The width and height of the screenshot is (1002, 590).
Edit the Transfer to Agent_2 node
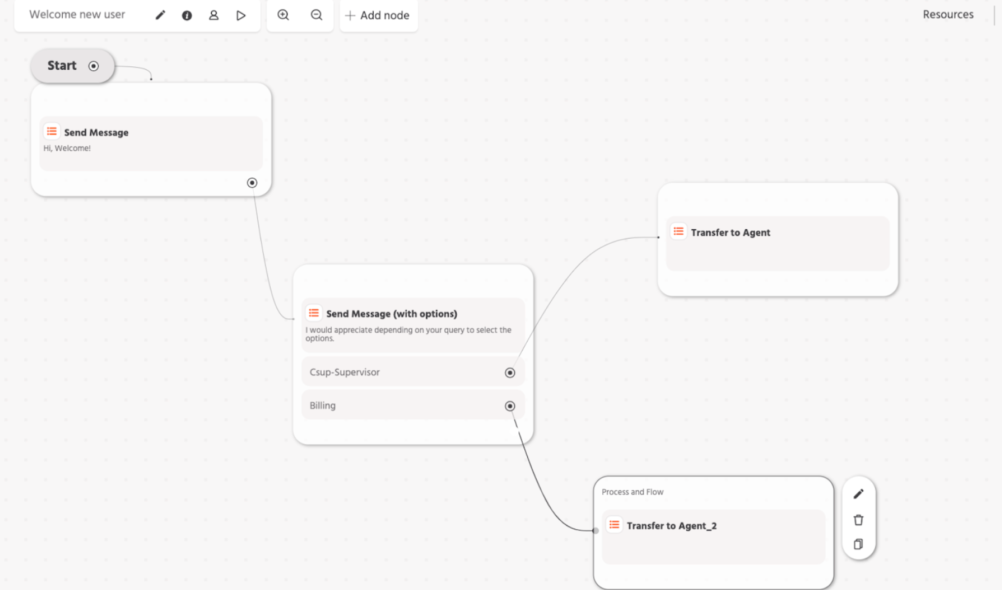tap(858, 494)
